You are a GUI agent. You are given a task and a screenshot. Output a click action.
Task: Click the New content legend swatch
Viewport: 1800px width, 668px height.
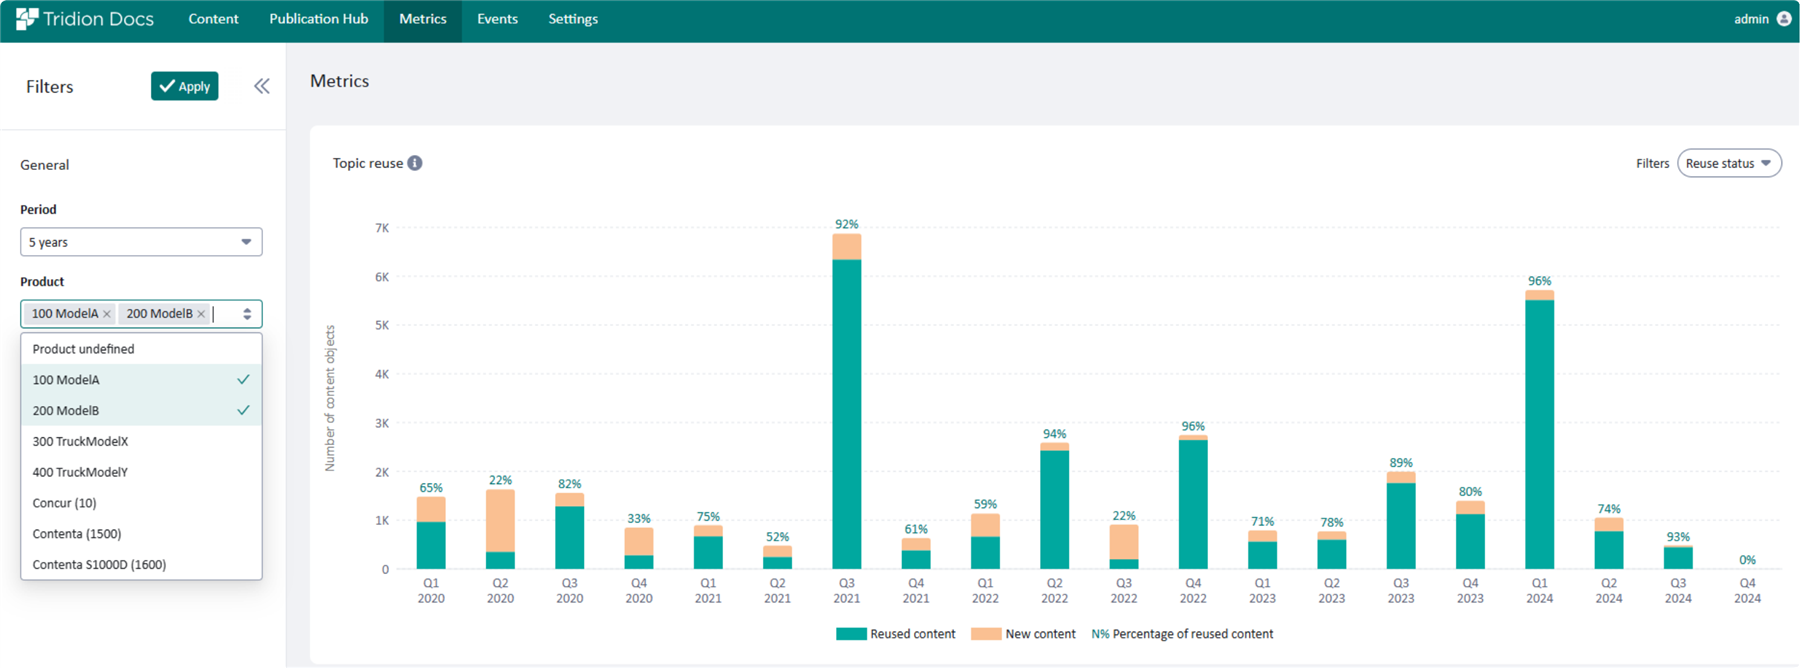click(986, 634)
